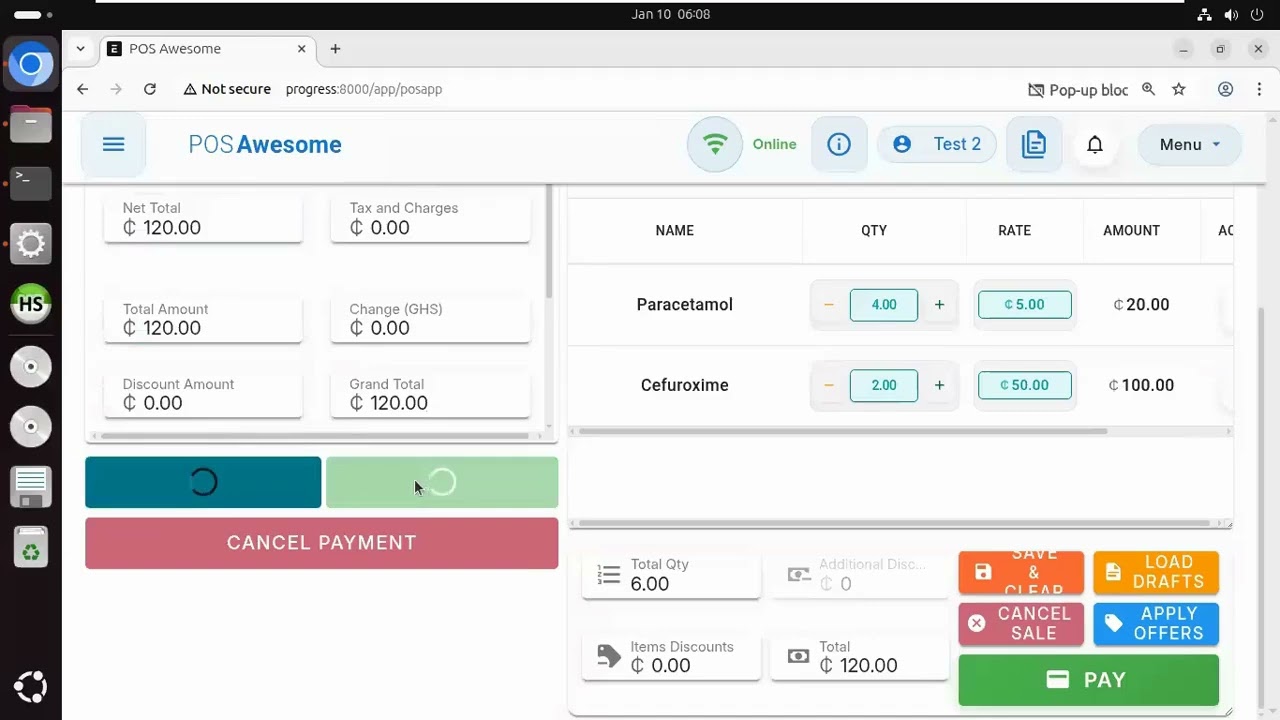Click the light green loading button
The image size is (1280, 720).
pyautogui.click(x=442, y=482)
